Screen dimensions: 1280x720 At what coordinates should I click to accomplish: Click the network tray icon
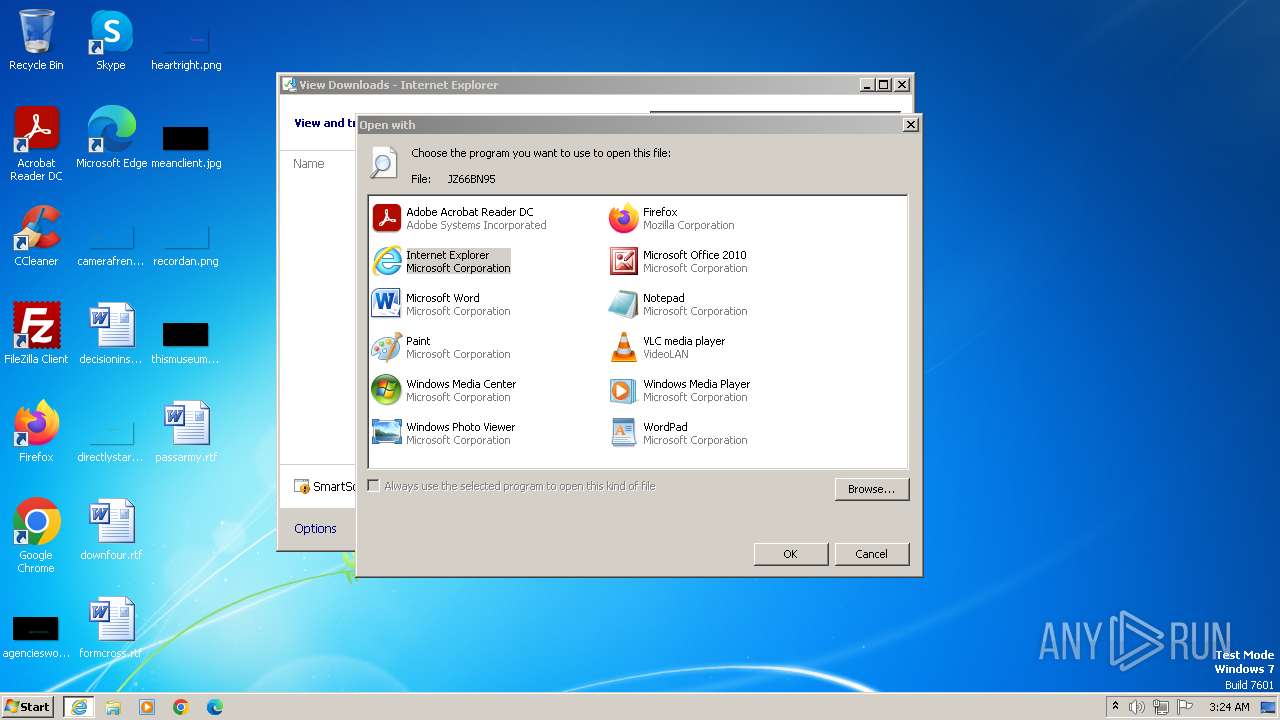pyautogui.click(x=1161, y=707)
